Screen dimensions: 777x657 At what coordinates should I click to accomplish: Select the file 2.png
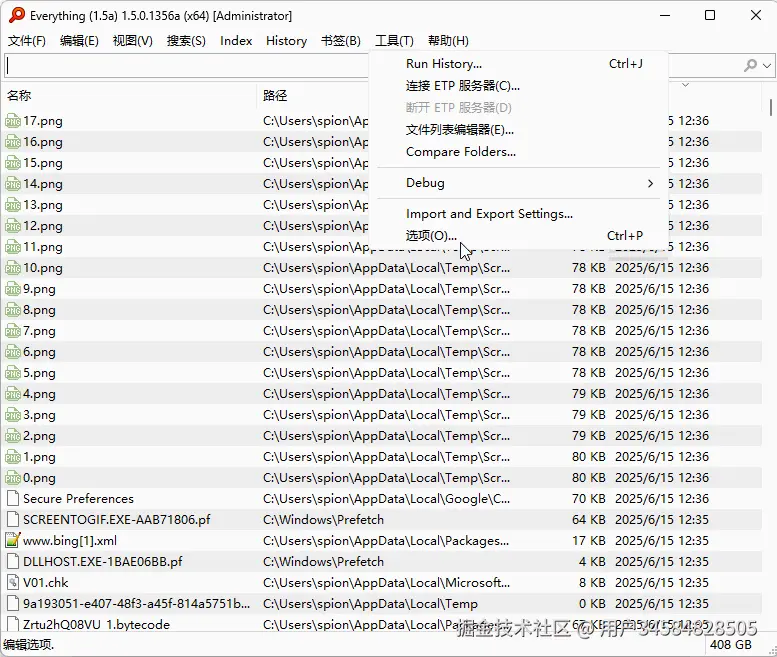point(40,436)
